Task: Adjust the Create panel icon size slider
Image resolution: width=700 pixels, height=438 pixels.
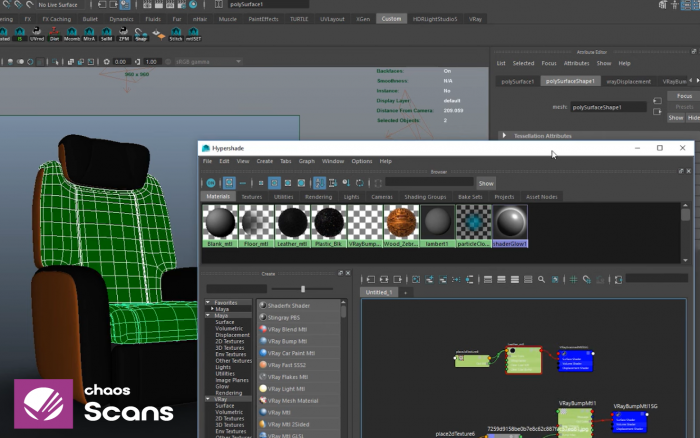Action: coord(303,289)
